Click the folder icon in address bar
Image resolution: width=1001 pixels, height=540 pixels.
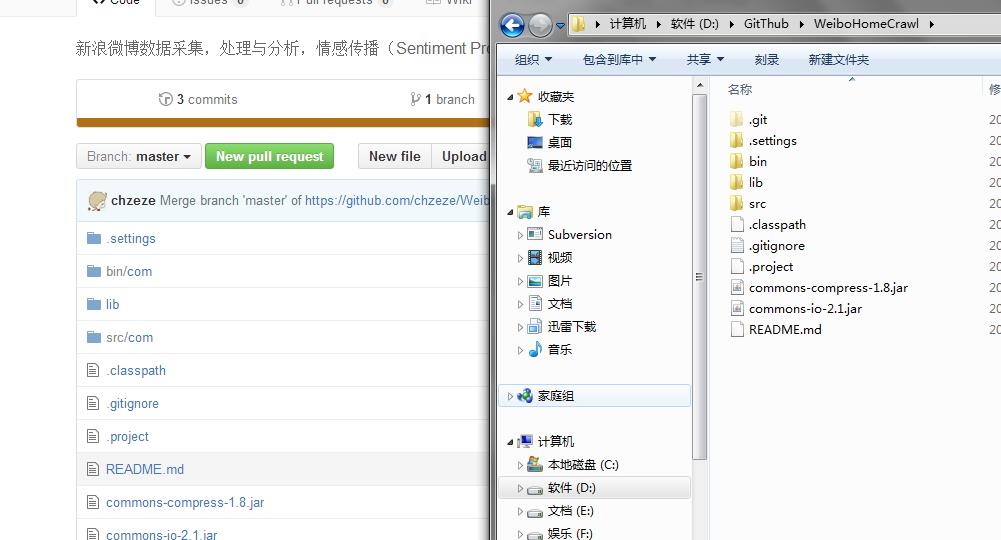(578, 24)
